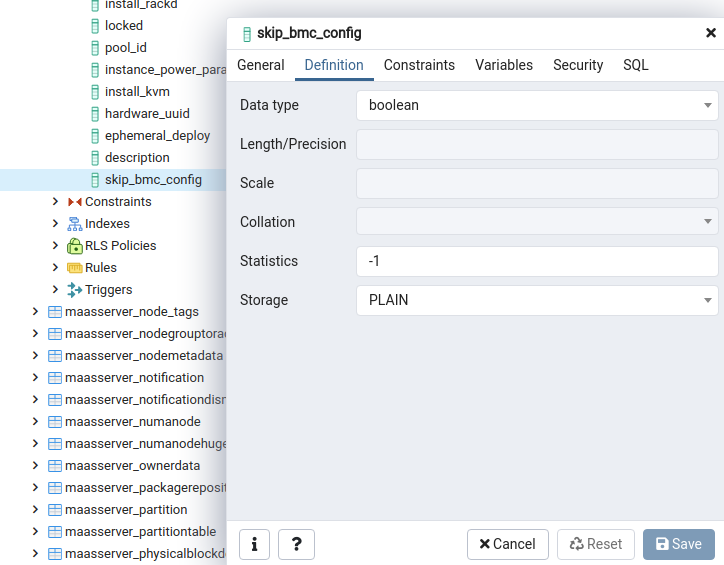Open the help question mark button
Image resolution: width=724 pixels, height=565 pixels.
[296, 544]
